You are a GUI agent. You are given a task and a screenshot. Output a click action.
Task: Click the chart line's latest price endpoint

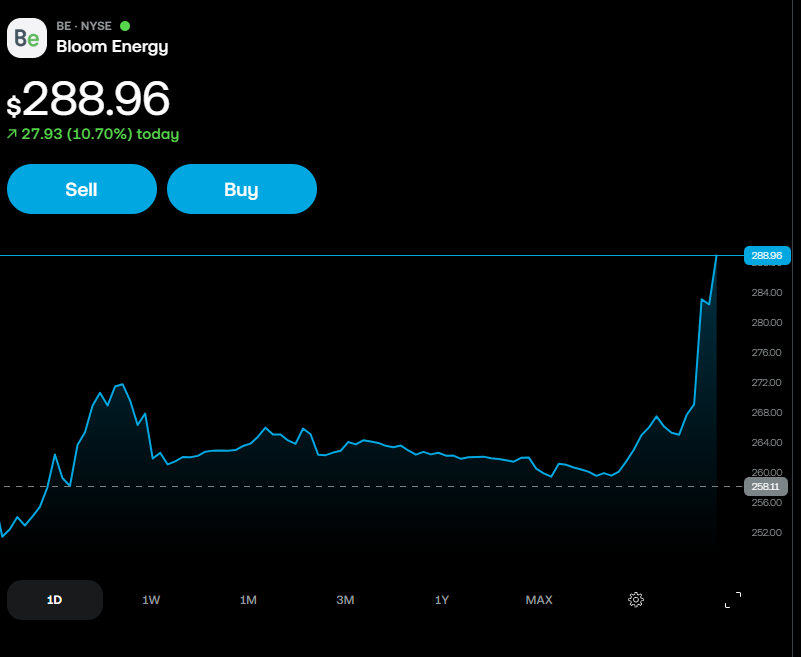[x=716, y=255]
